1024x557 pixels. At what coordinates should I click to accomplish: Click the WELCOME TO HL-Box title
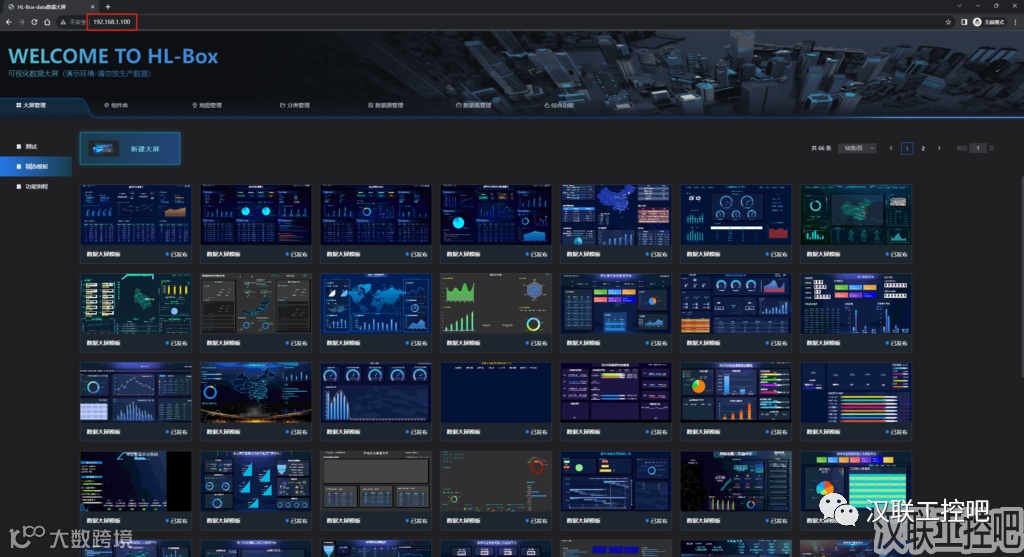click(x=113, y=56)
